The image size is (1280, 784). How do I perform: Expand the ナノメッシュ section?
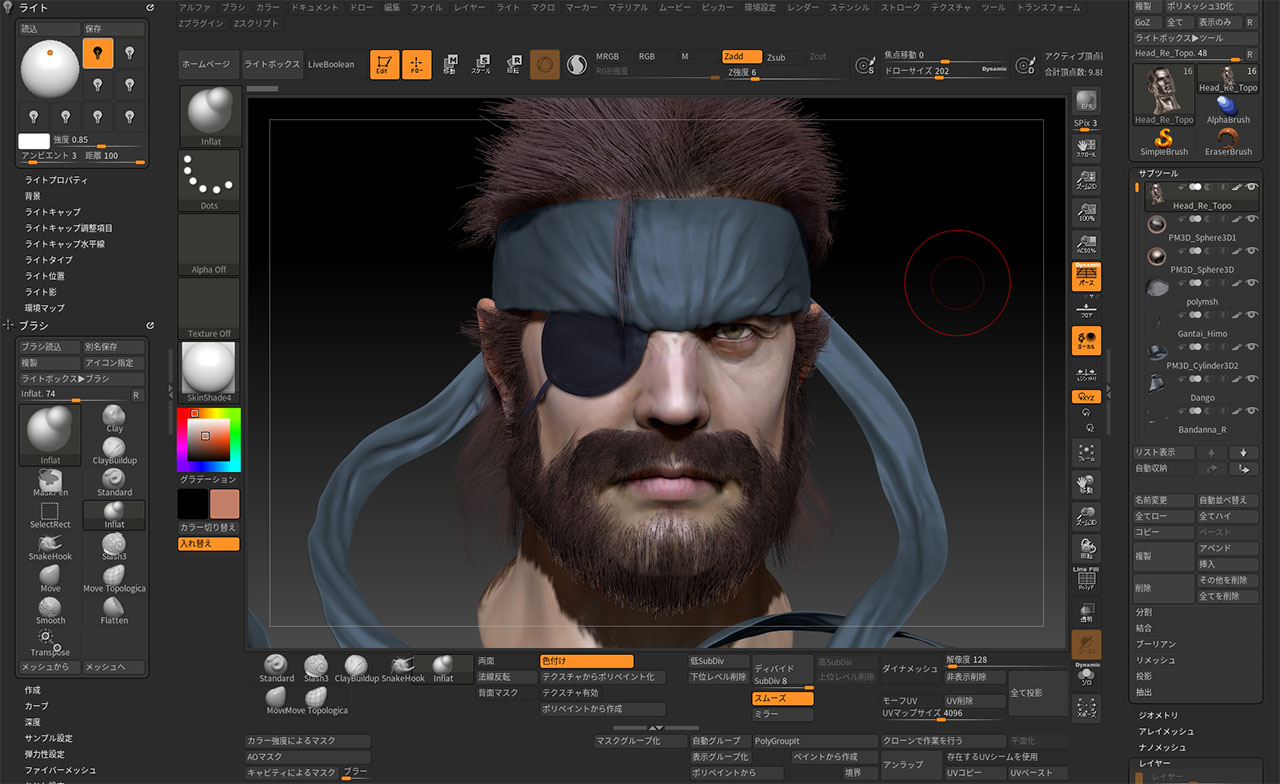tap(1162, 748)
